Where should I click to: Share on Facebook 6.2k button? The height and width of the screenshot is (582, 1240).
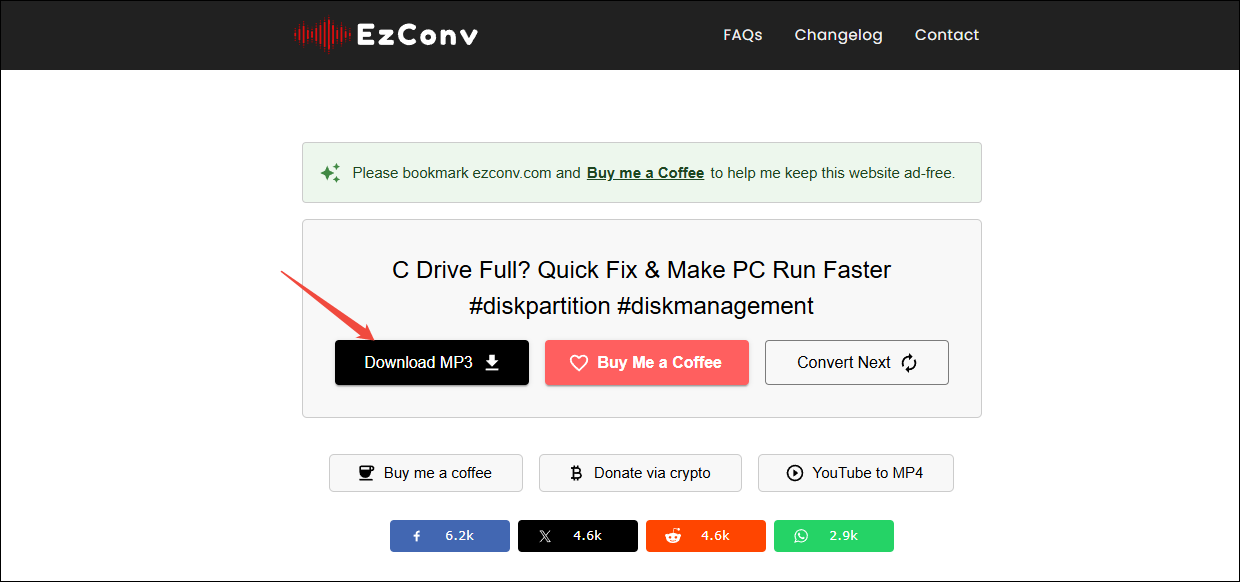tap(450, 536)
